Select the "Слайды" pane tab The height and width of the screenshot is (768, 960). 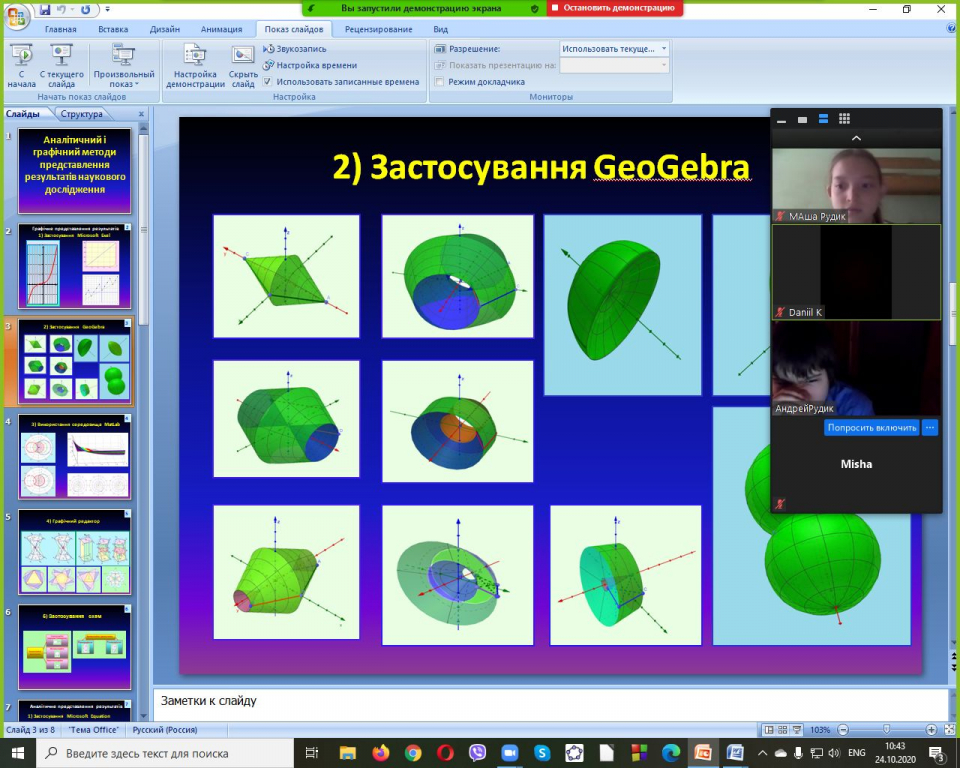coord(24,114)
